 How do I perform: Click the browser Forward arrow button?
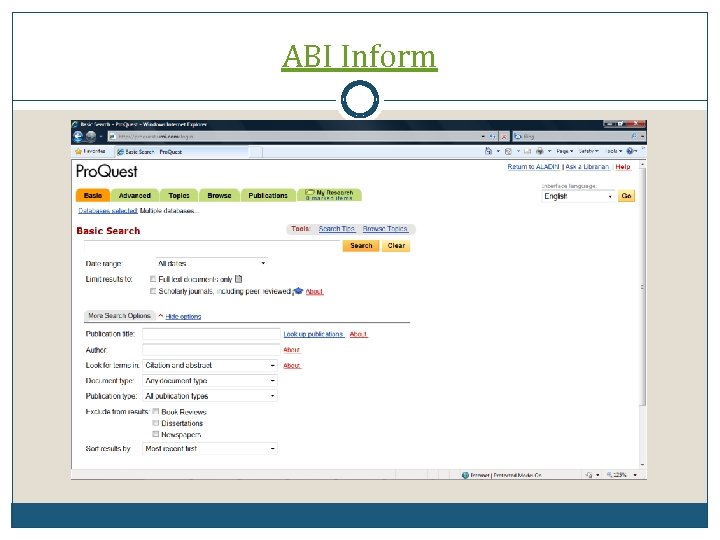(x=91, y=136)
